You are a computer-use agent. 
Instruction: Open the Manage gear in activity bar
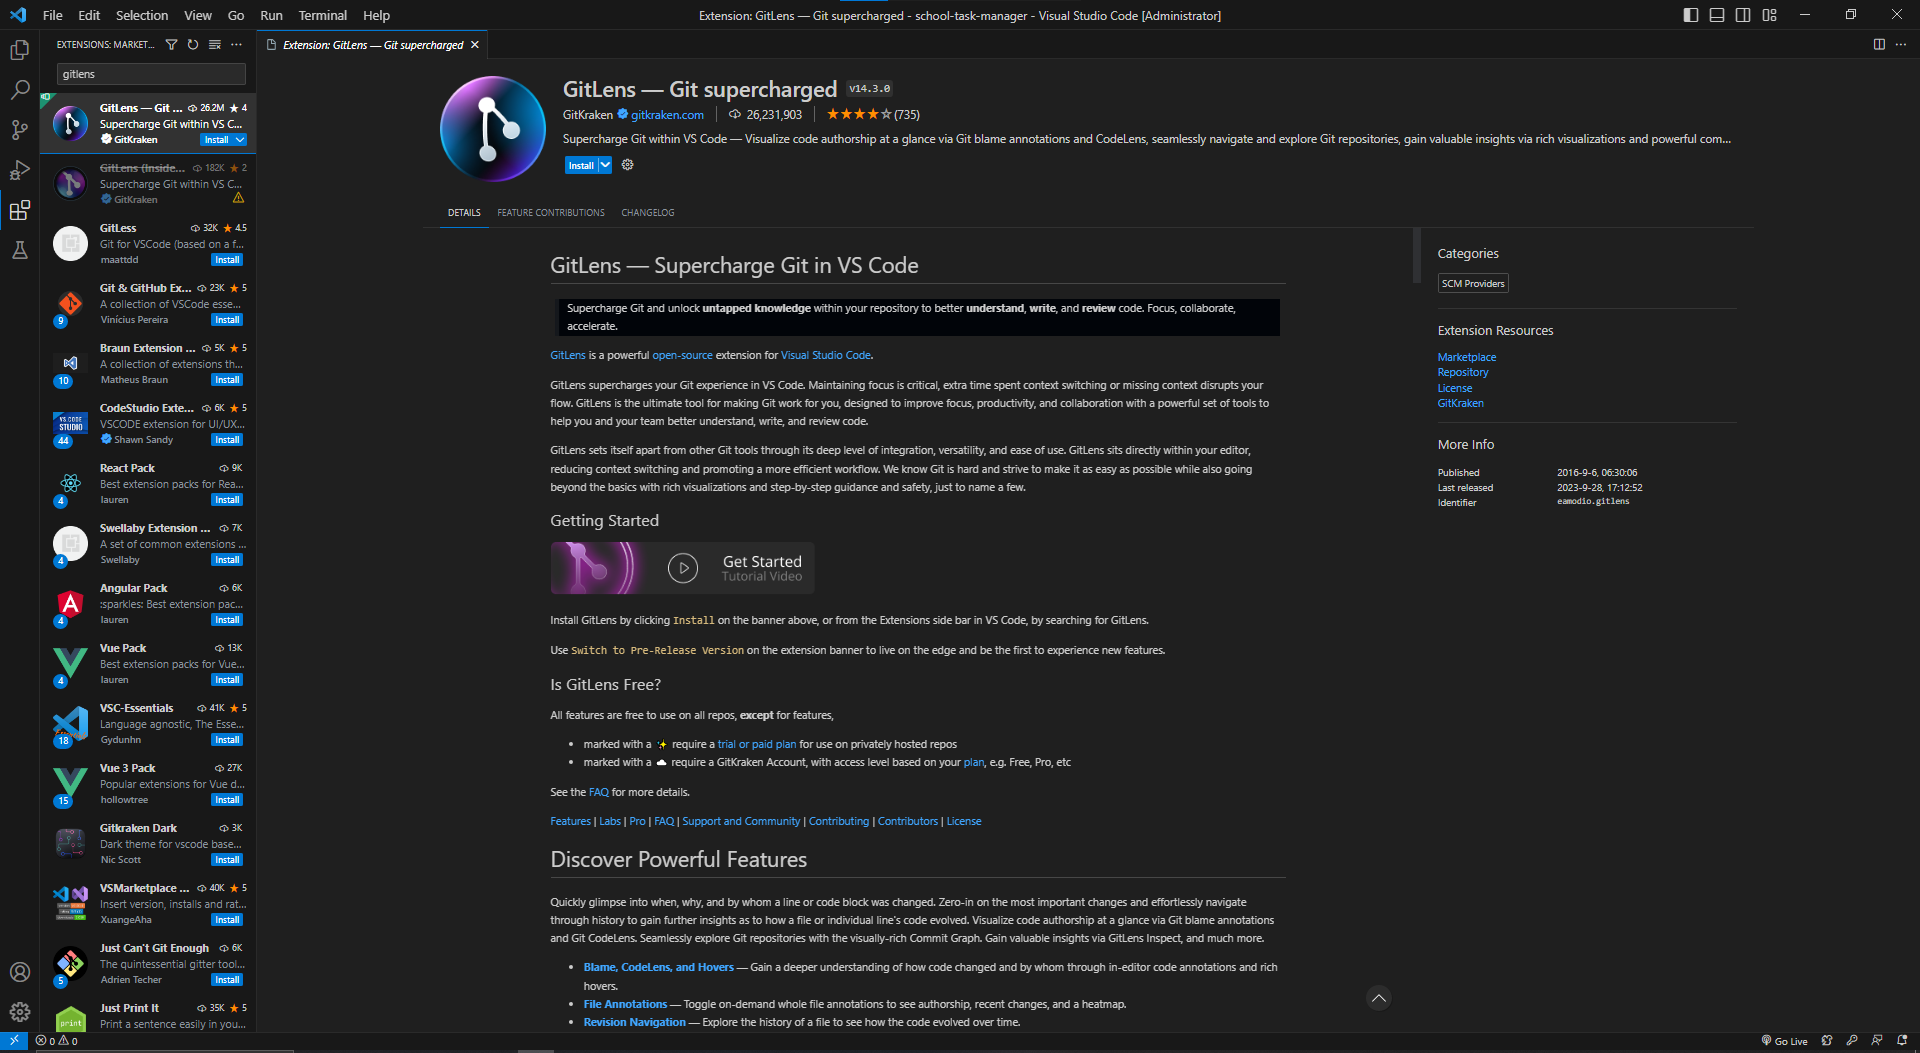[x=19, y=1012]
